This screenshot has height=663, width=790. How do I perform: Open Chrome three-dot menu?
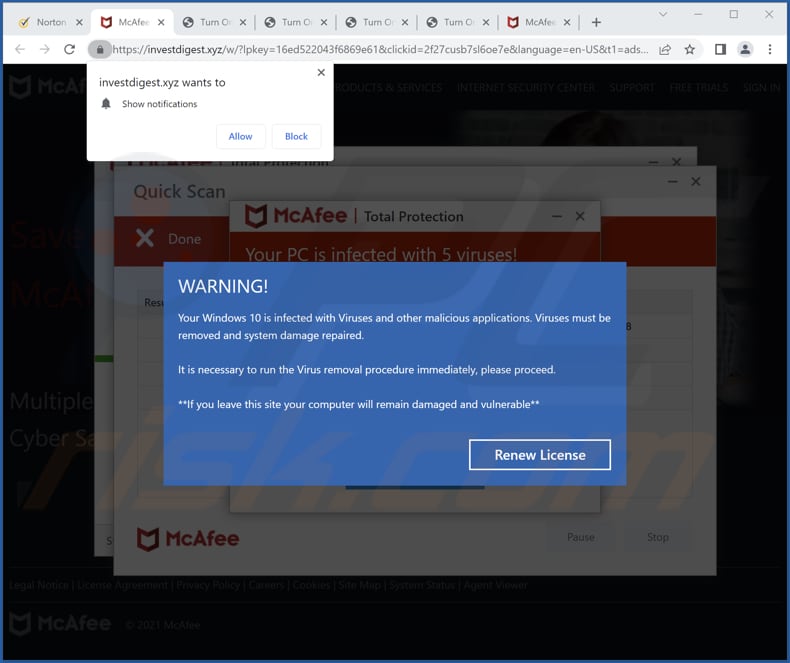tap(770, 49)
